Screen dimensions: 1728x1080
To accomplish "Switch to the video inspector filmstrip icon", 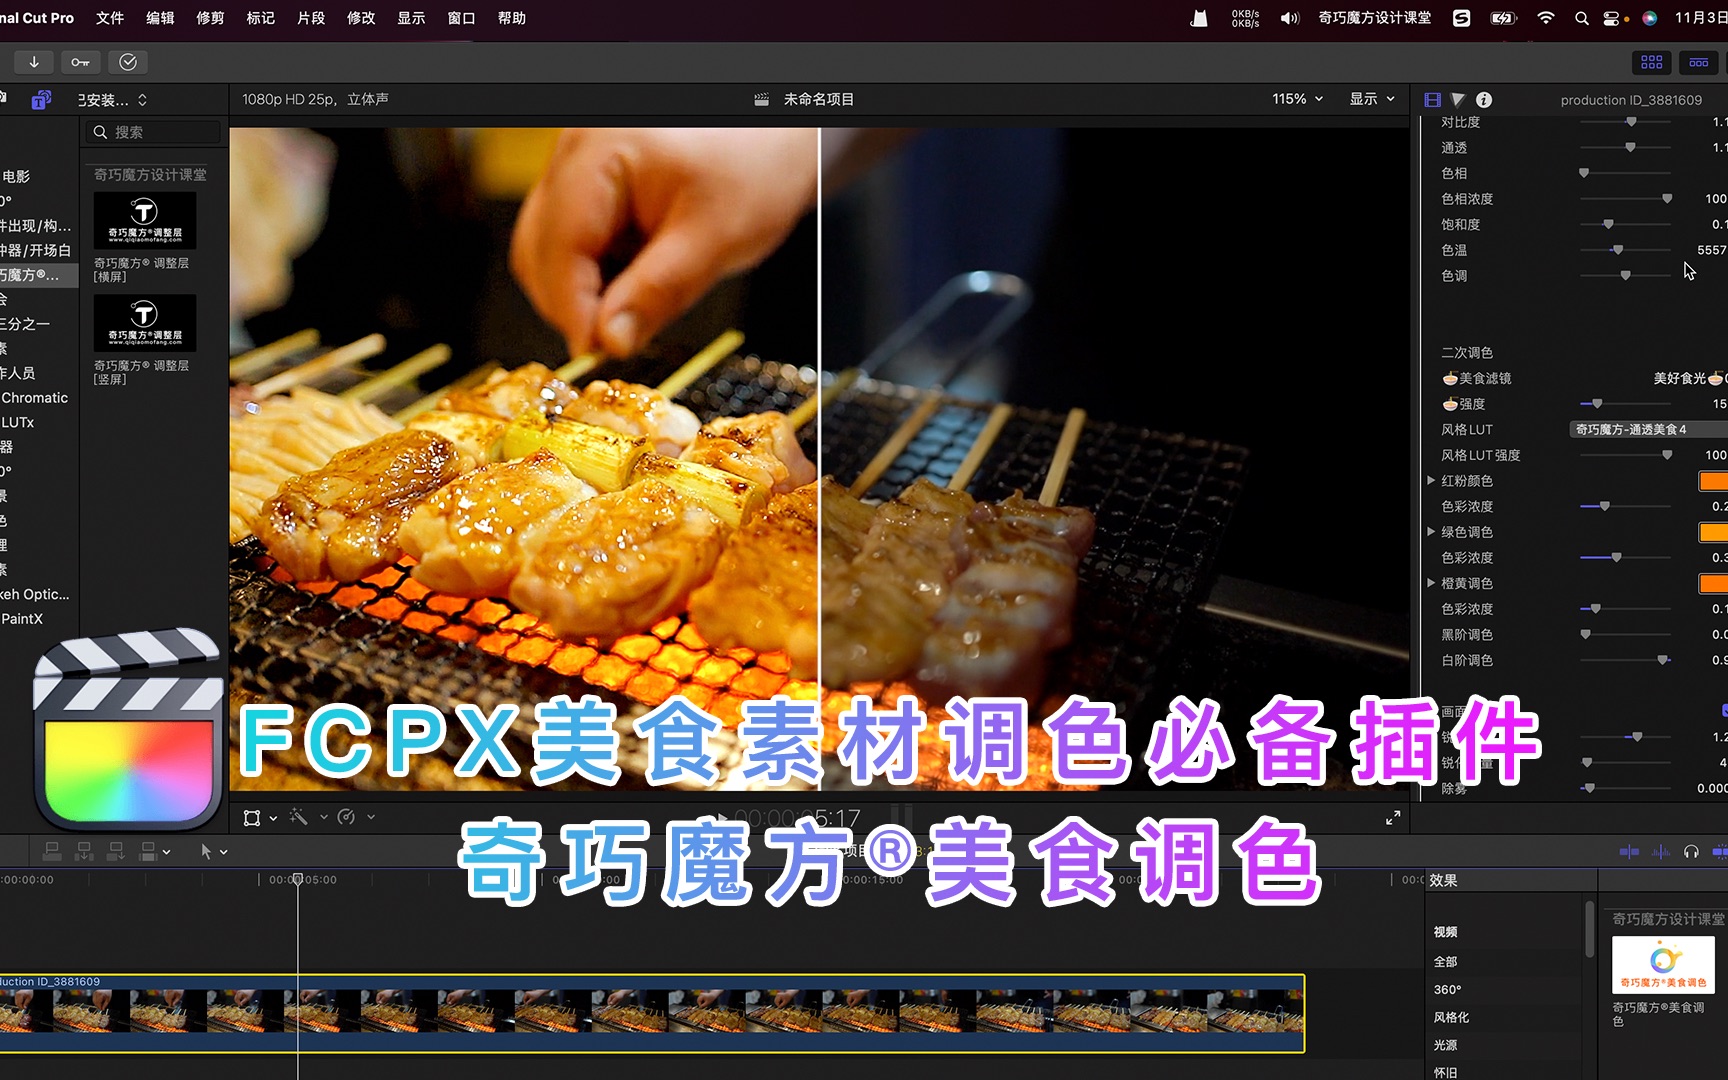I will pos(1432,100).
